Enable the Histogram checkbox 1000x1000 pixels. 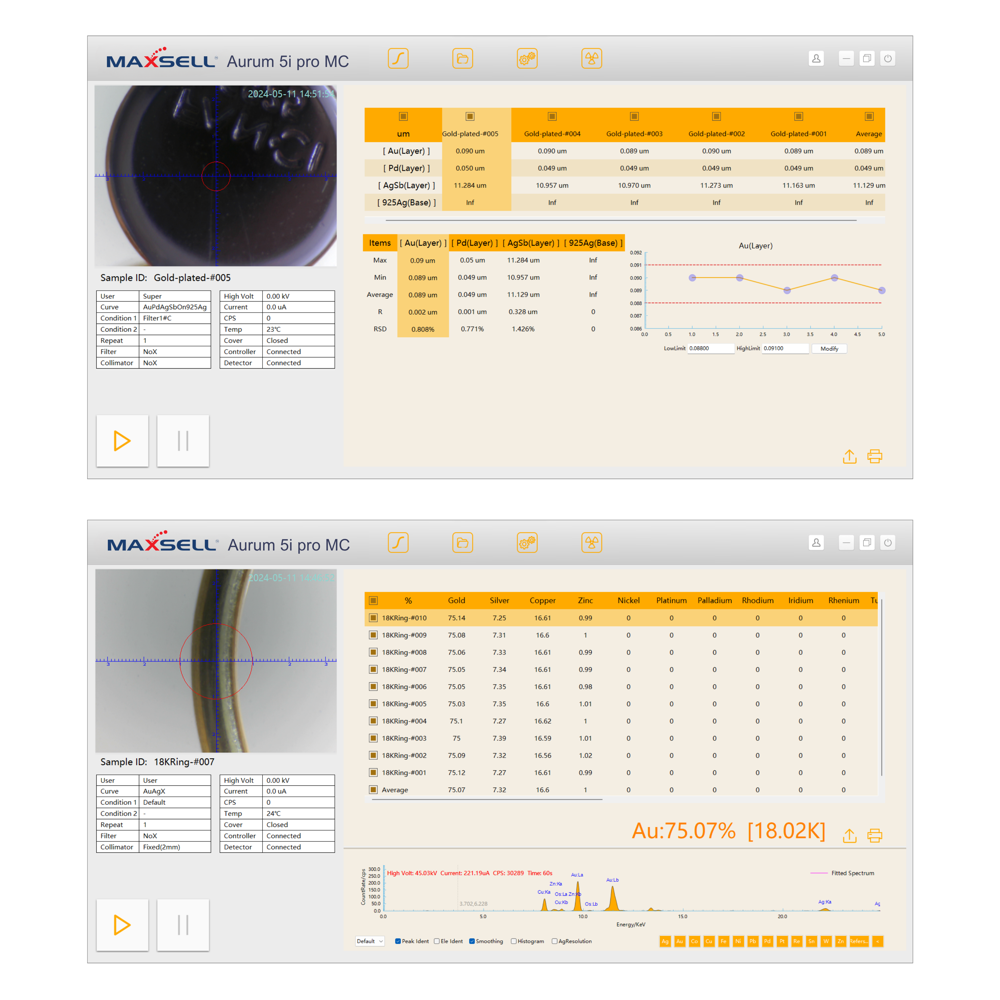[515, 941]
